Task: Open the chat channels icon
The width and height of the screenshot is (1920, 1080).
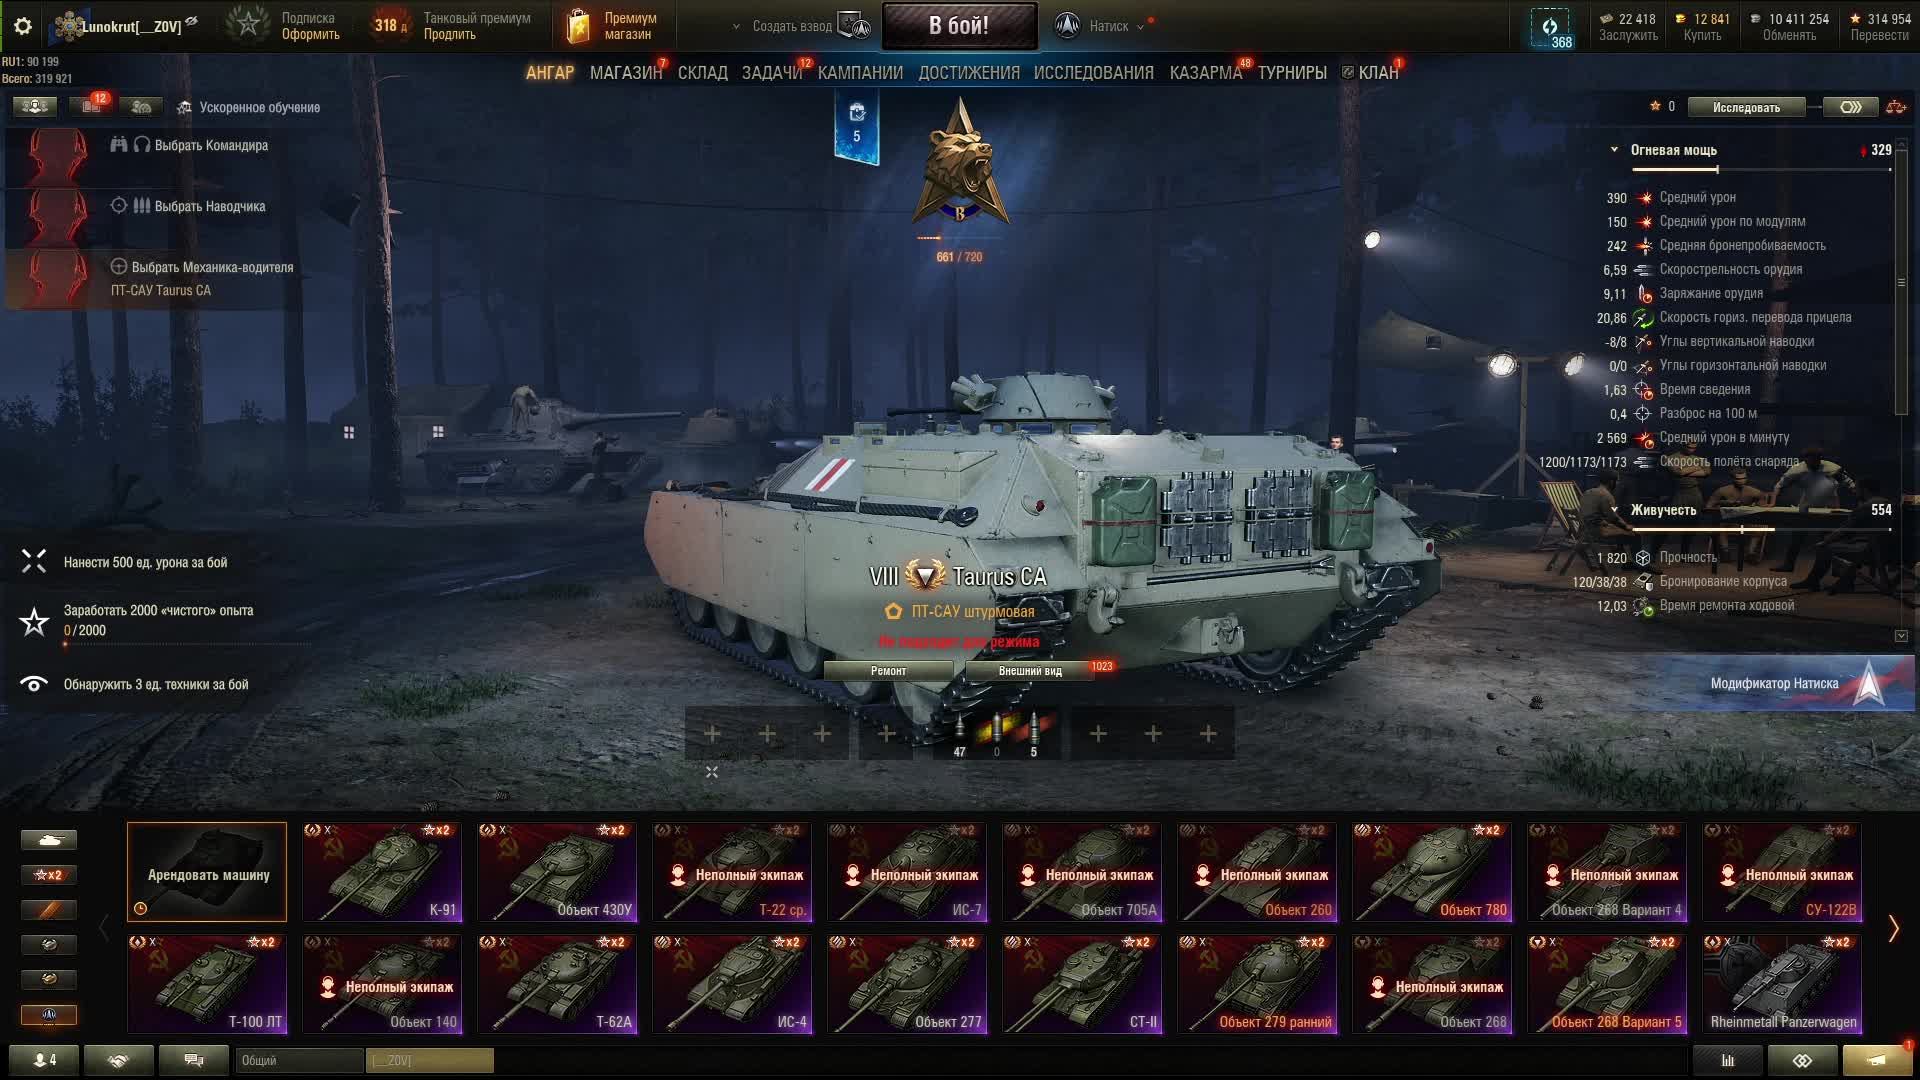Action: click(194, 1060)
